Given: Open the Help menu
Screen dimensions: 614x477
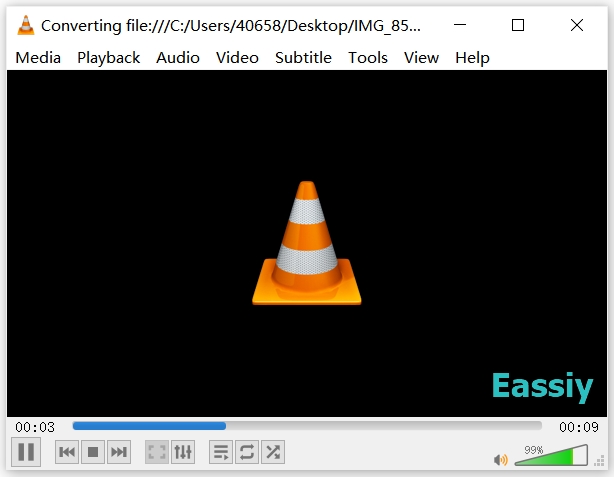Looking at the screenshot, I should [x=472, y=58].
